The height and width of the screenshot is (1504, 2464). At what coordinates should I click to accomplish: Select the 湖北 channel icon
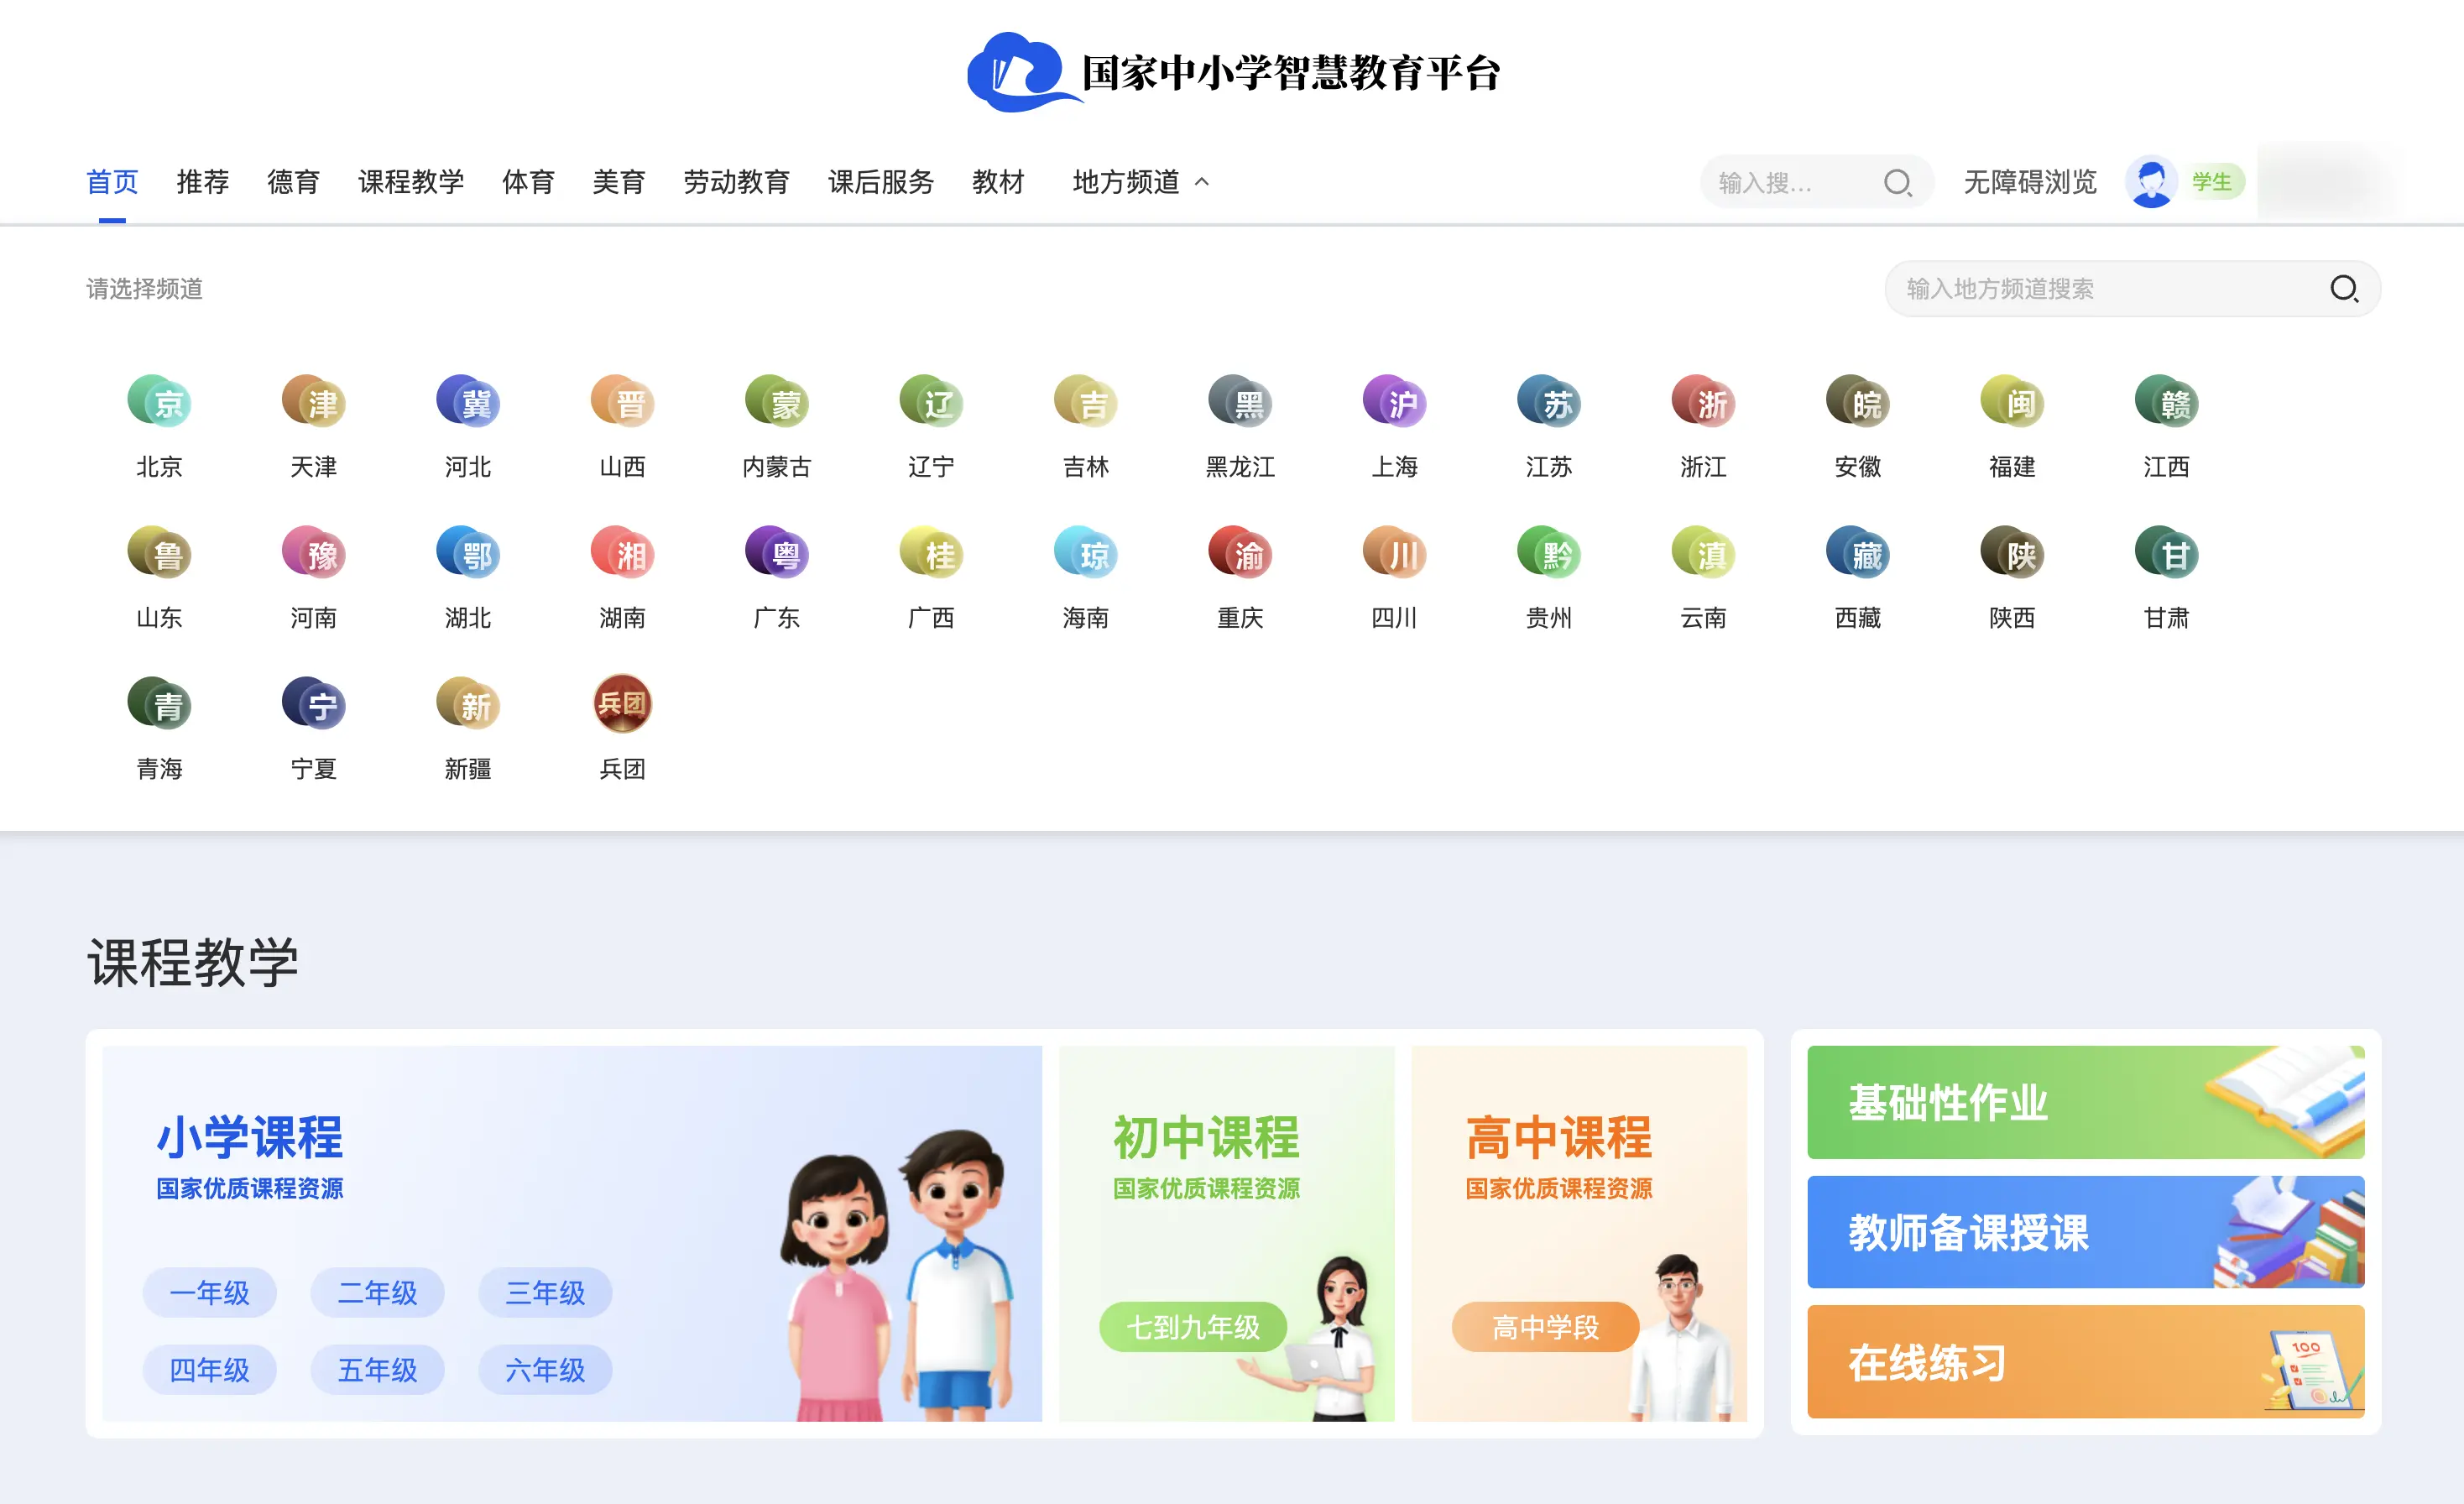[468, 553]
